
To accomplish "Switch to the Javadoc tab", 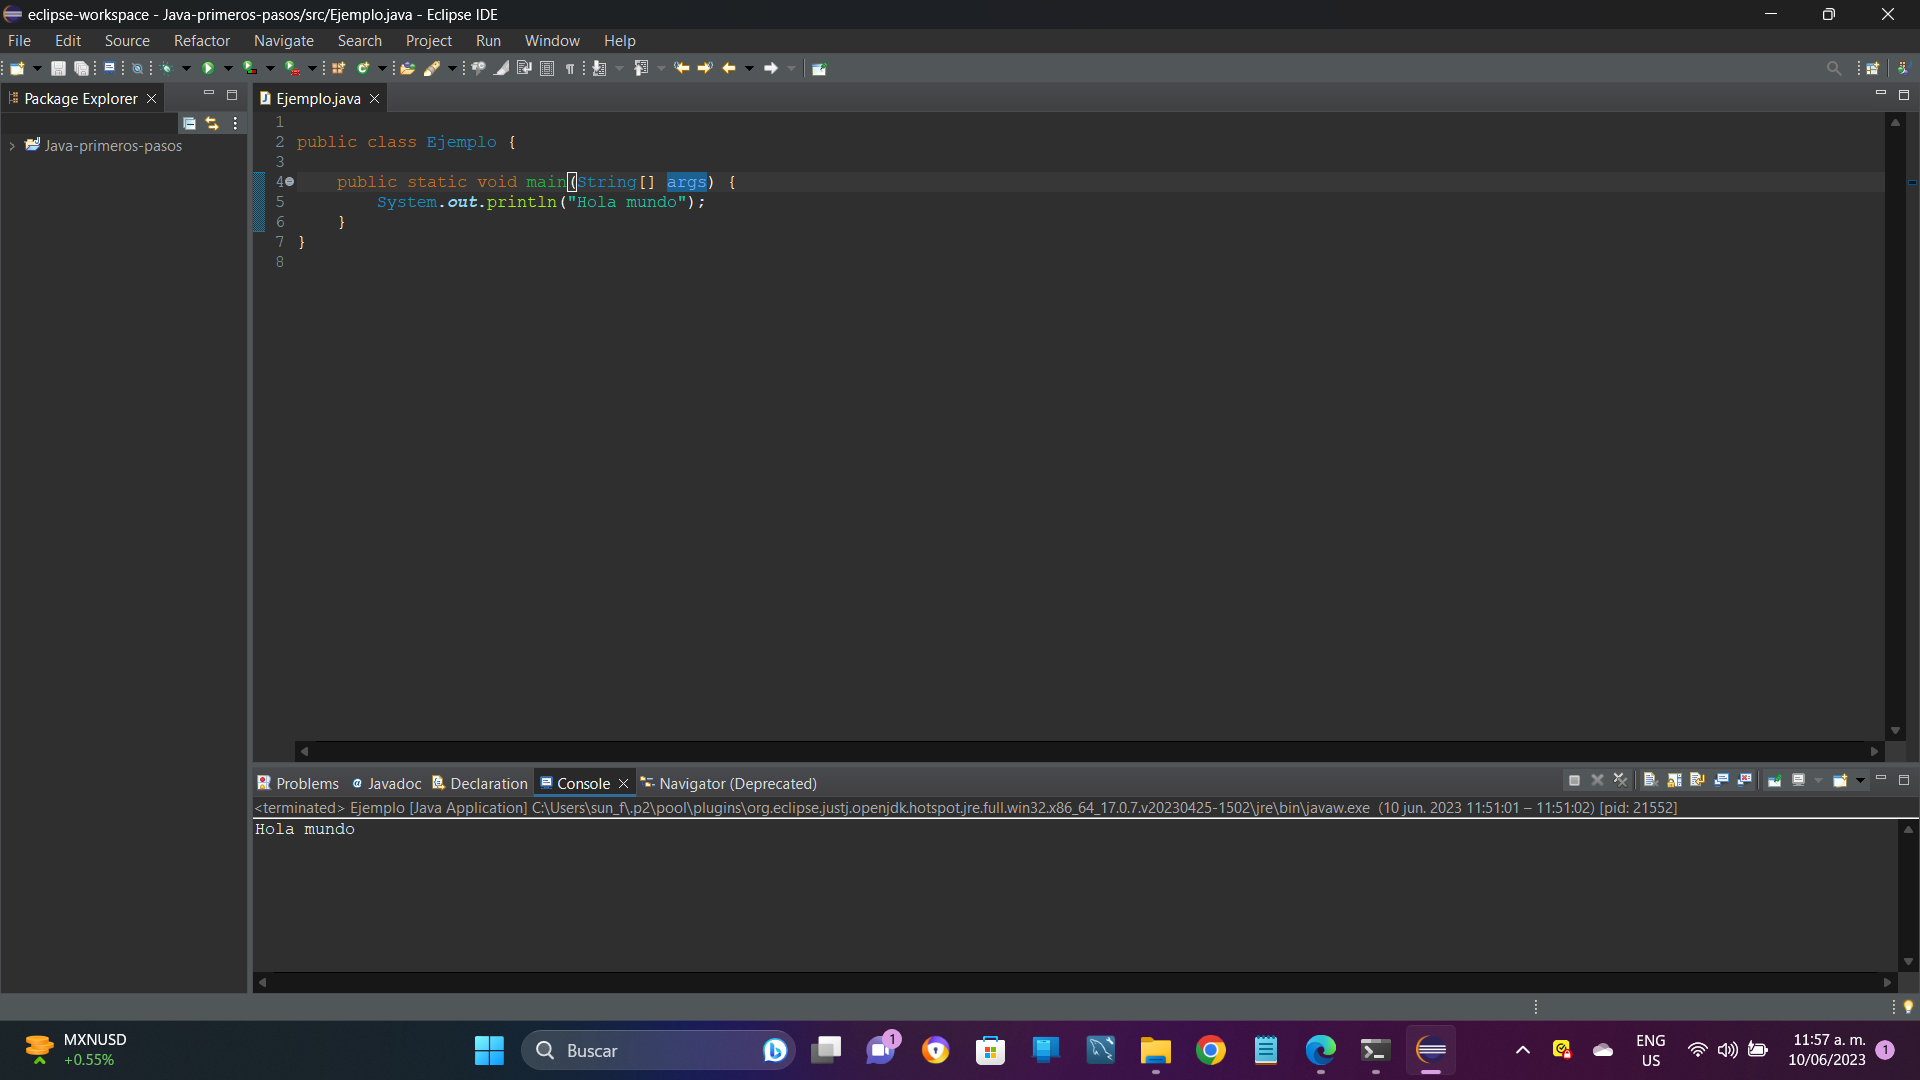I will [x=392, y=782].
